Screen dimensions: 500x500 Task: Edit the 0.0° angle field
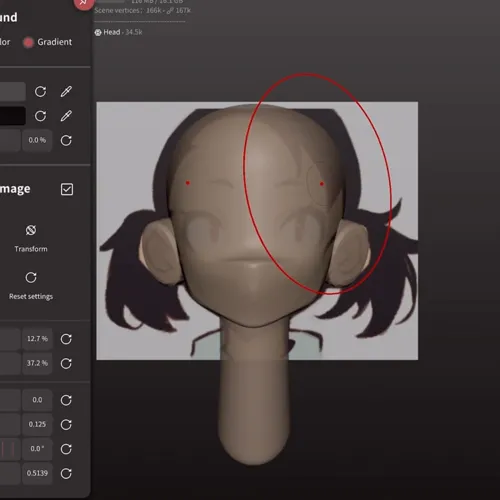37,449
